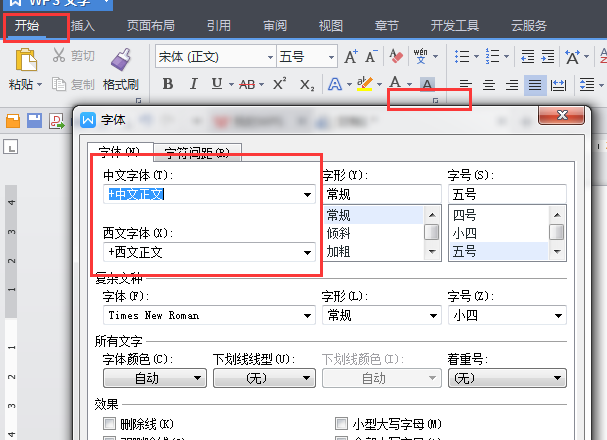Image resolution: width=607 pixels, height=440 pixels.
Task: Insert numbered list
Action: point(493,56)
